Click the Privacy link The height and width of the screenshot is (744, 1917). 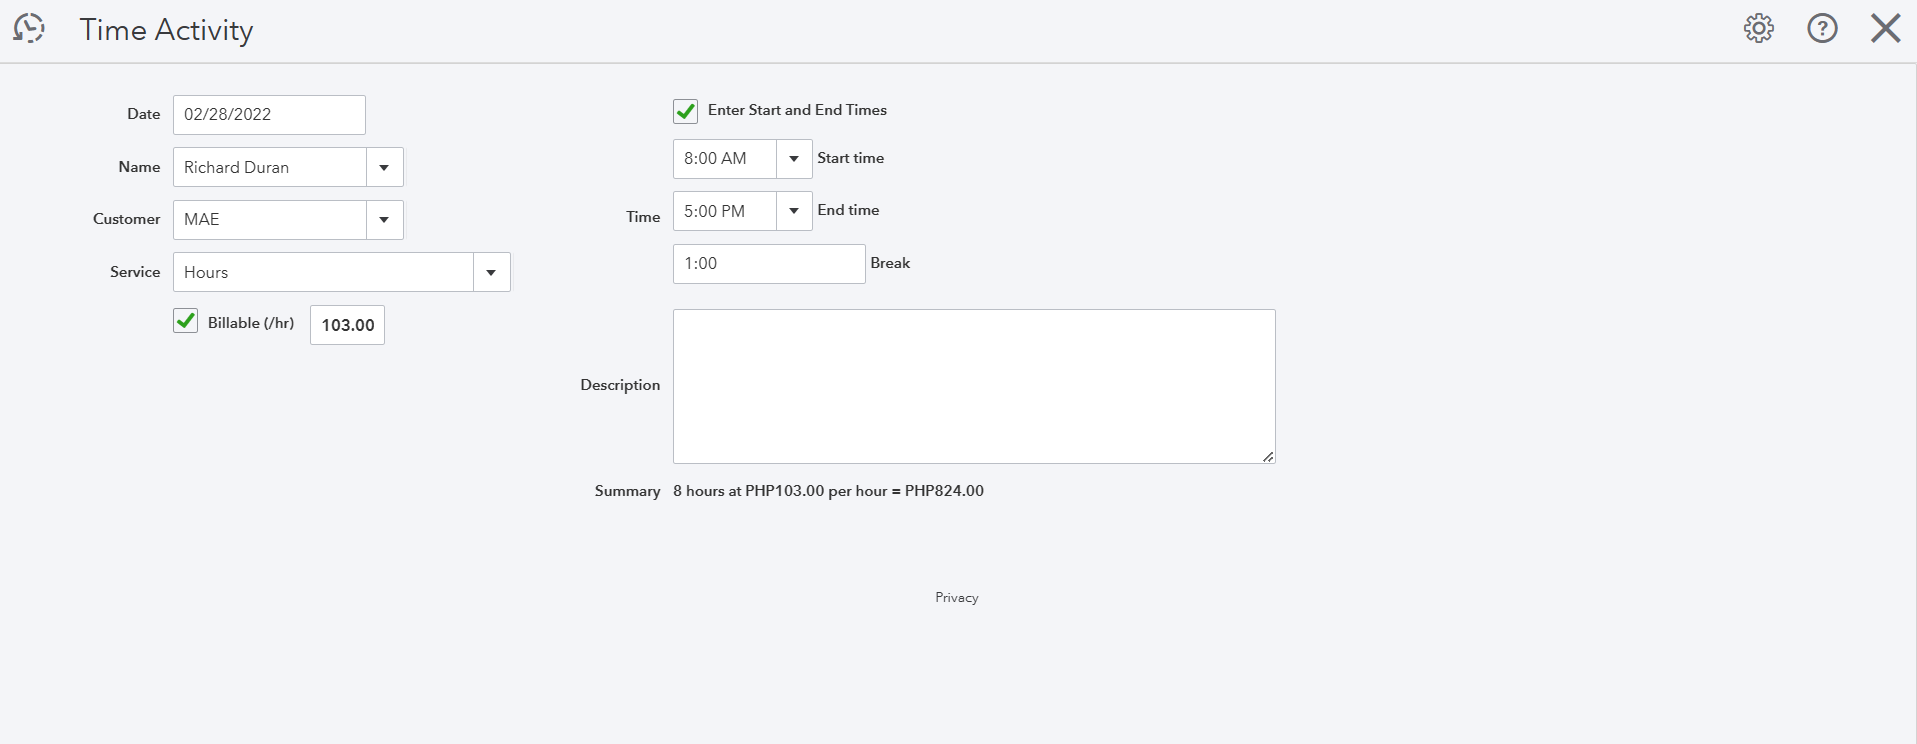[957, 598]
